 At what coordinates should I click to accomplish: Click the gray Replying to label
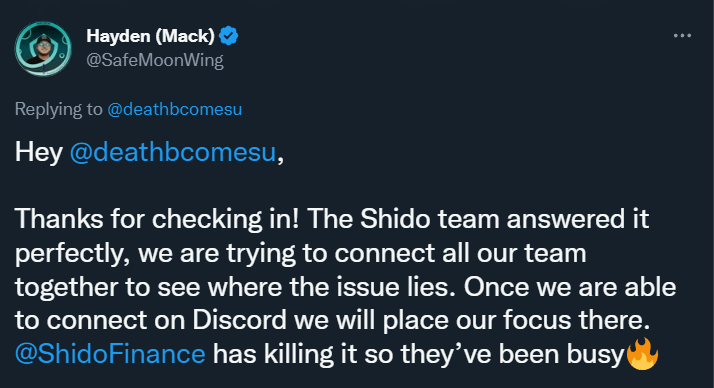coord(59,109)
